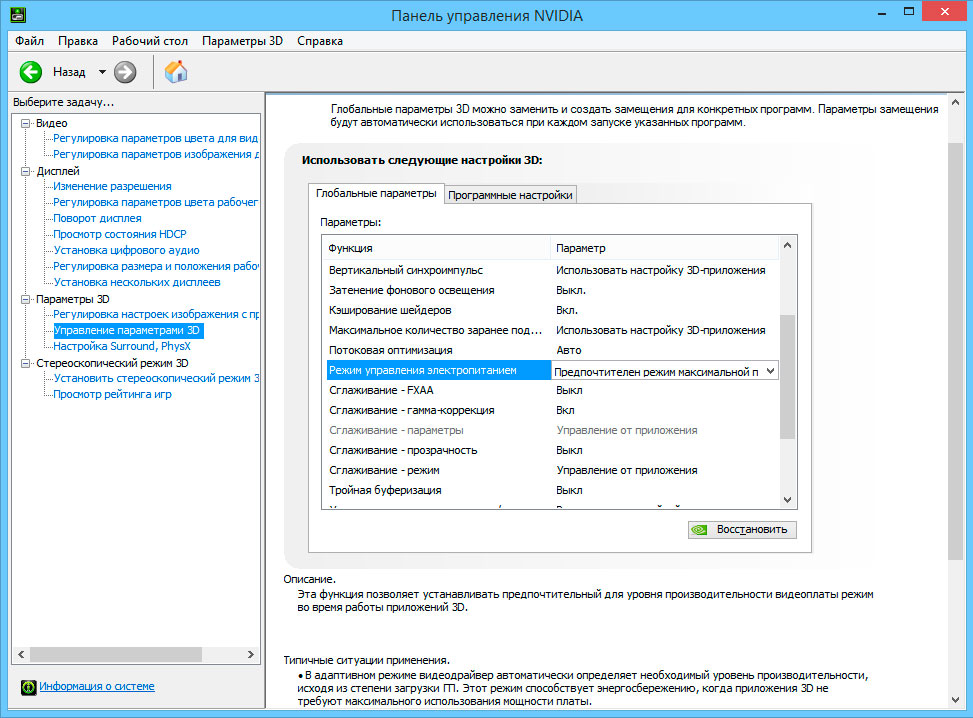Screen dimensions: 973x718
Task: Click the settings list scrollbar thumb
Action: 787,377
